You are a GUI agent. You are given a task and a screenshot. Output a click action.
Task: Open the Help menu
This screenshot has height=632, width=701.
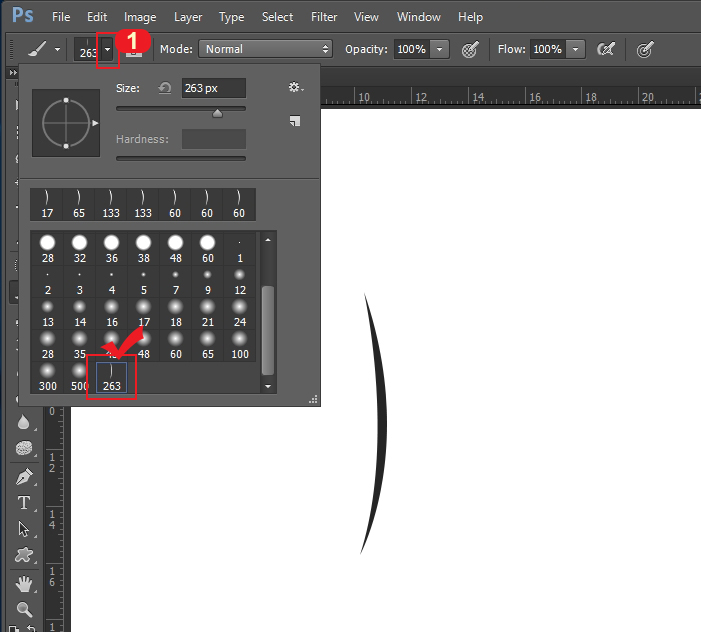(x=470, y=17)
